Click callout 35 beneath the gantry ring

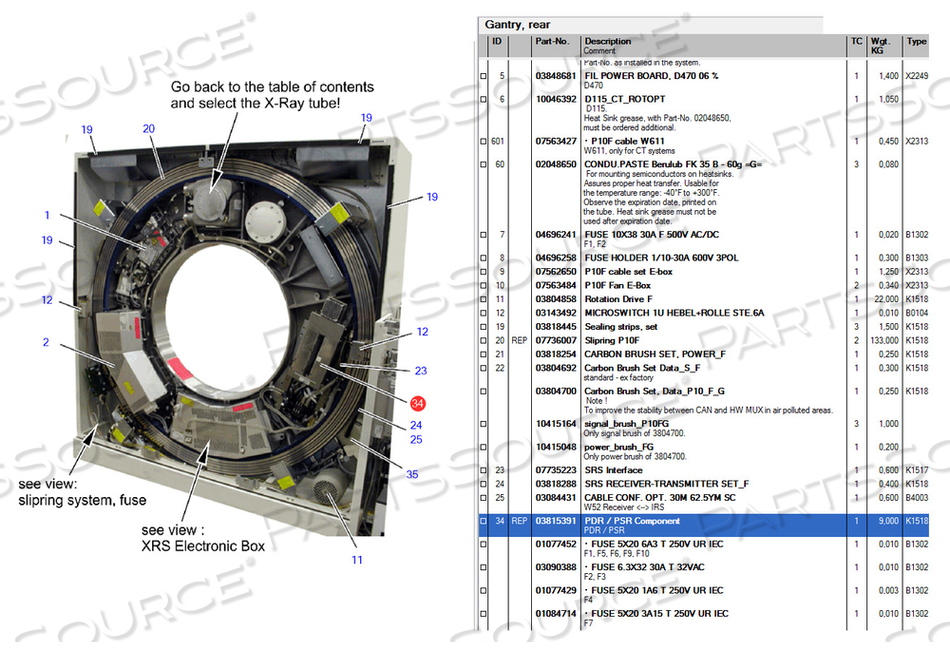click(411, 475)
